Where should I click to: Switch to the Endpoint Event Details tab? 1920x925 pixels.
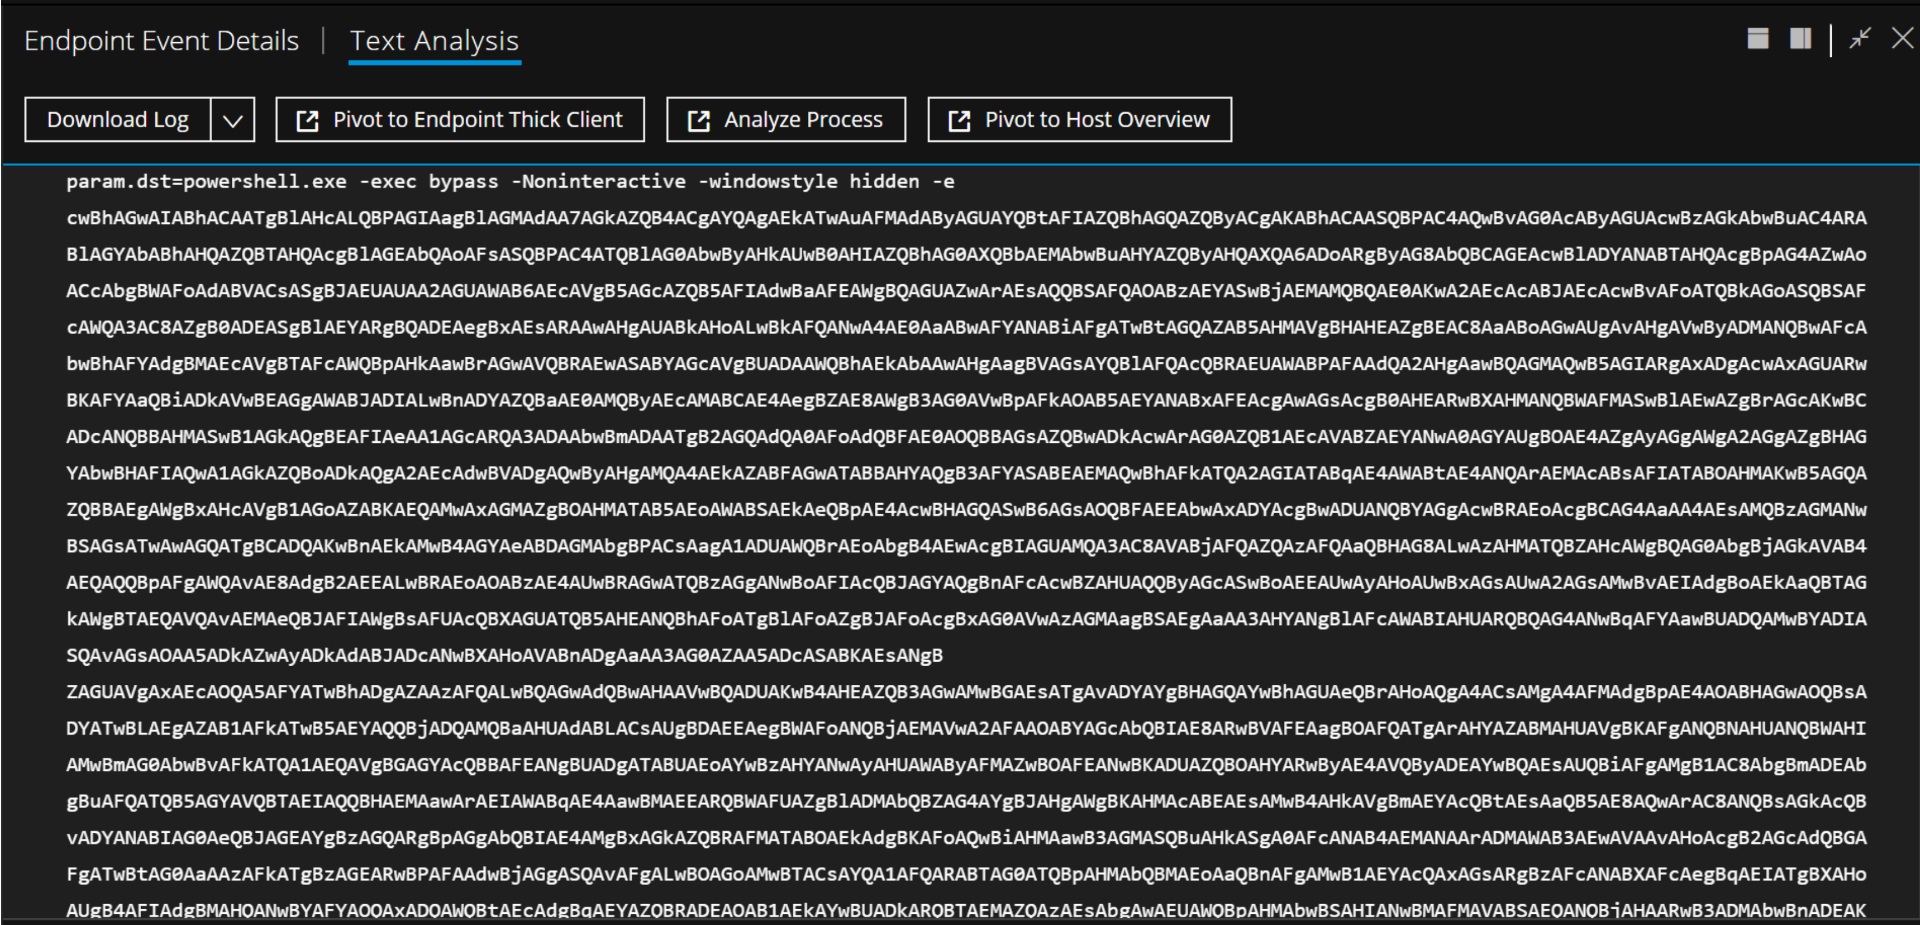pos(161,41)
